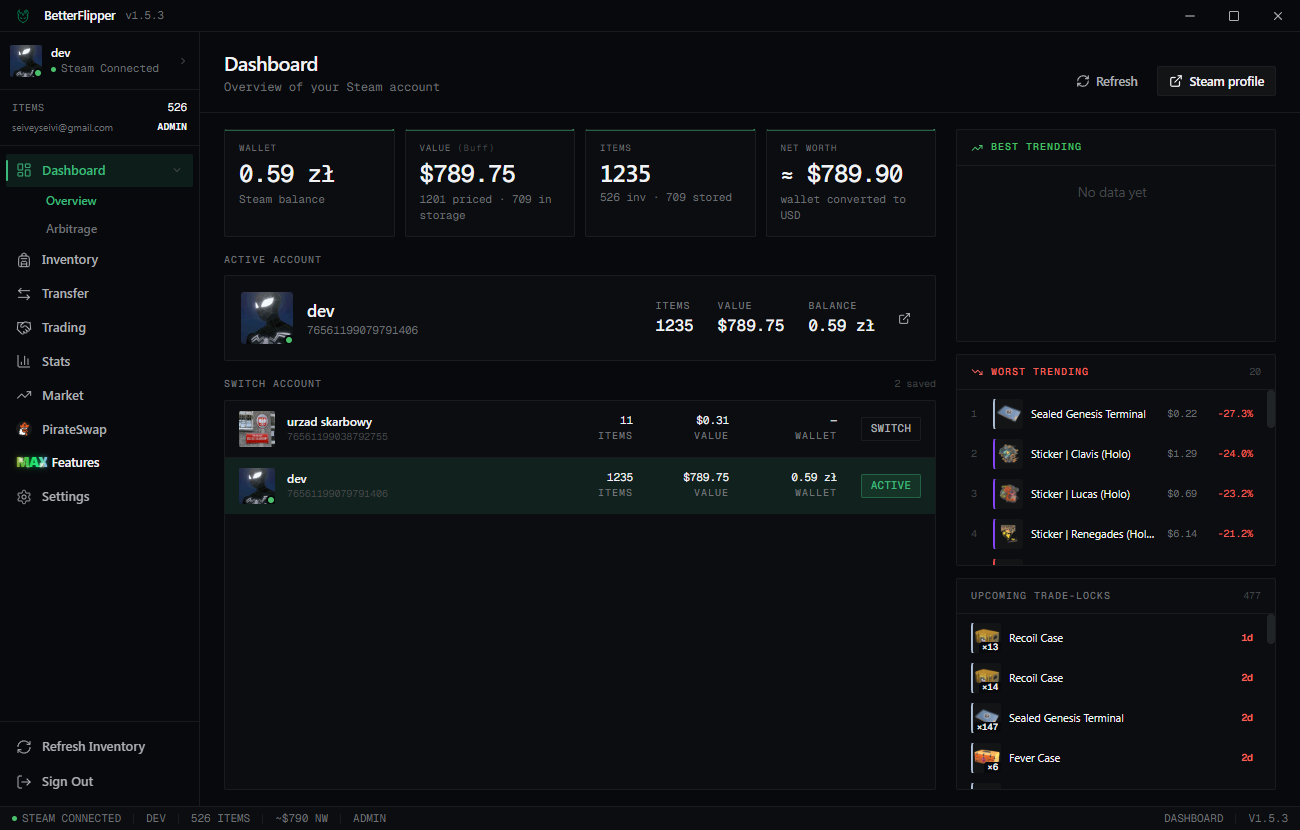Open the Arbitrage sub-item
The height and width of the screenshot is (830, 1300).
tap(71, 229)
